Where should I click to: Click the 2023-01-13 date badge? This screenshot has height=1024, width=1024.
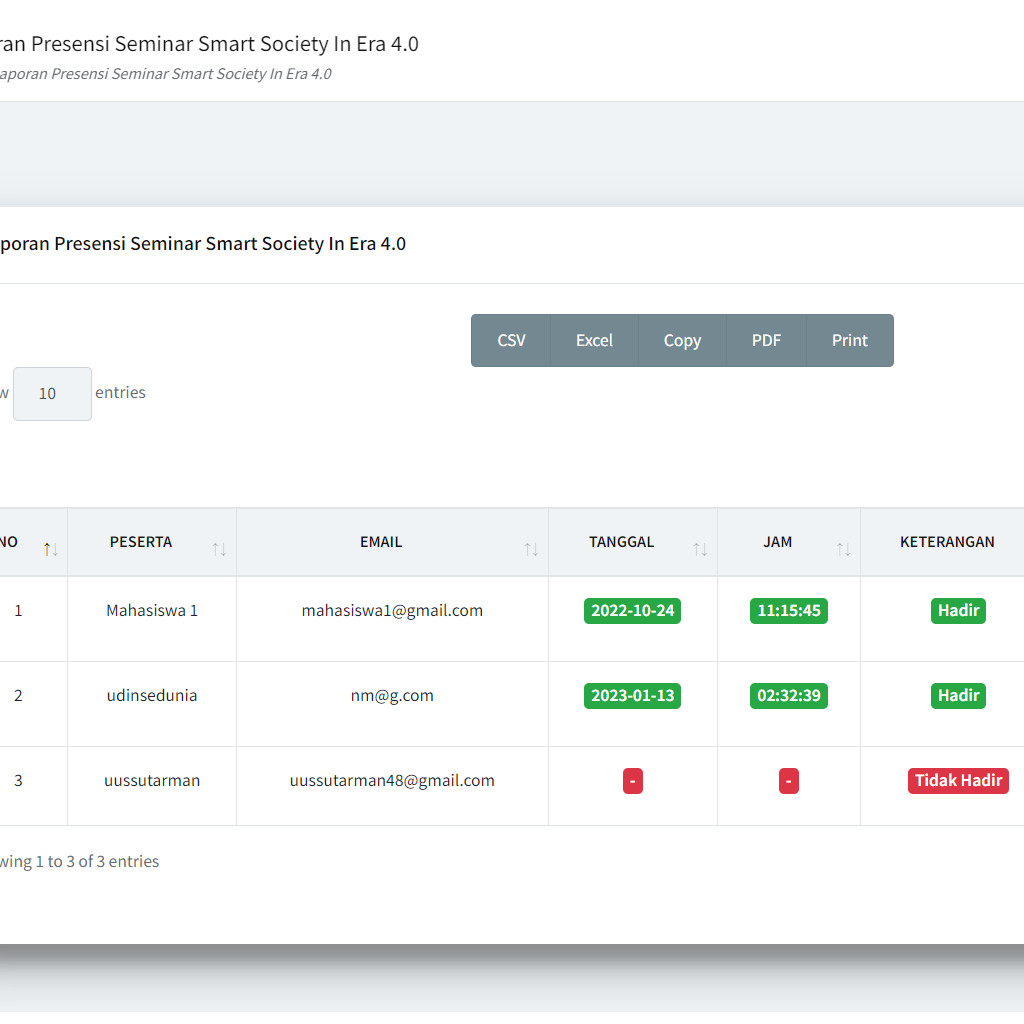(632, 696)
